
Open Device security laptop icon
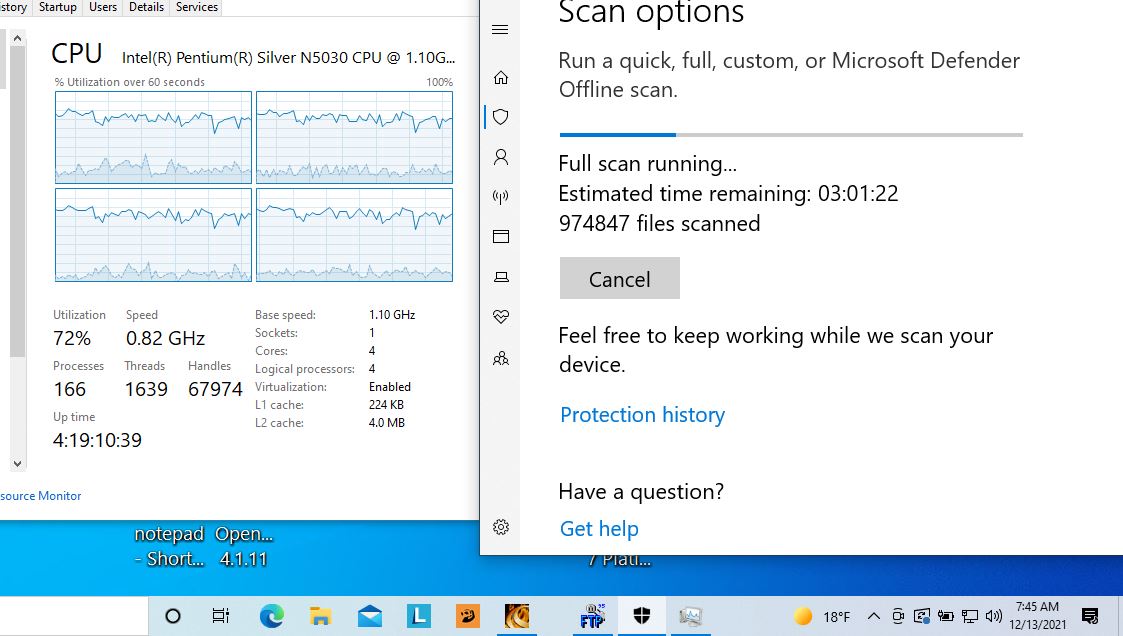(x=501, y=277)
